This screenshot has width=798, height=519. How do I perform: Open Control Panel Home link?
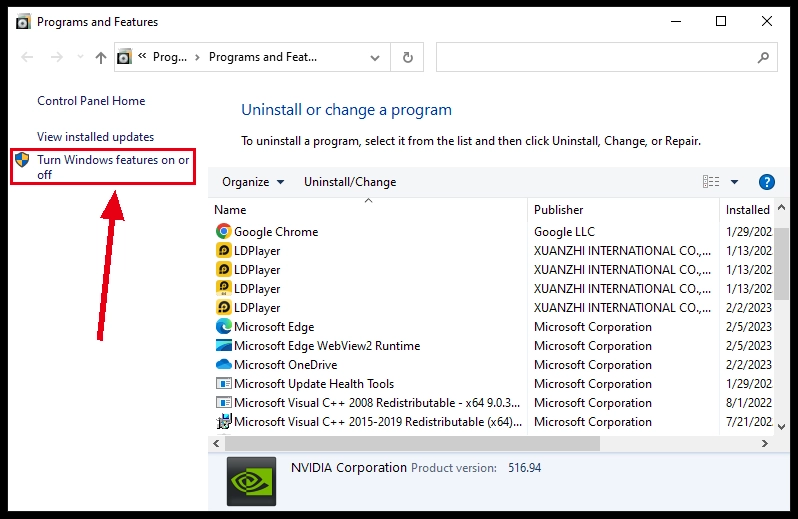click(x=91, y=101)
